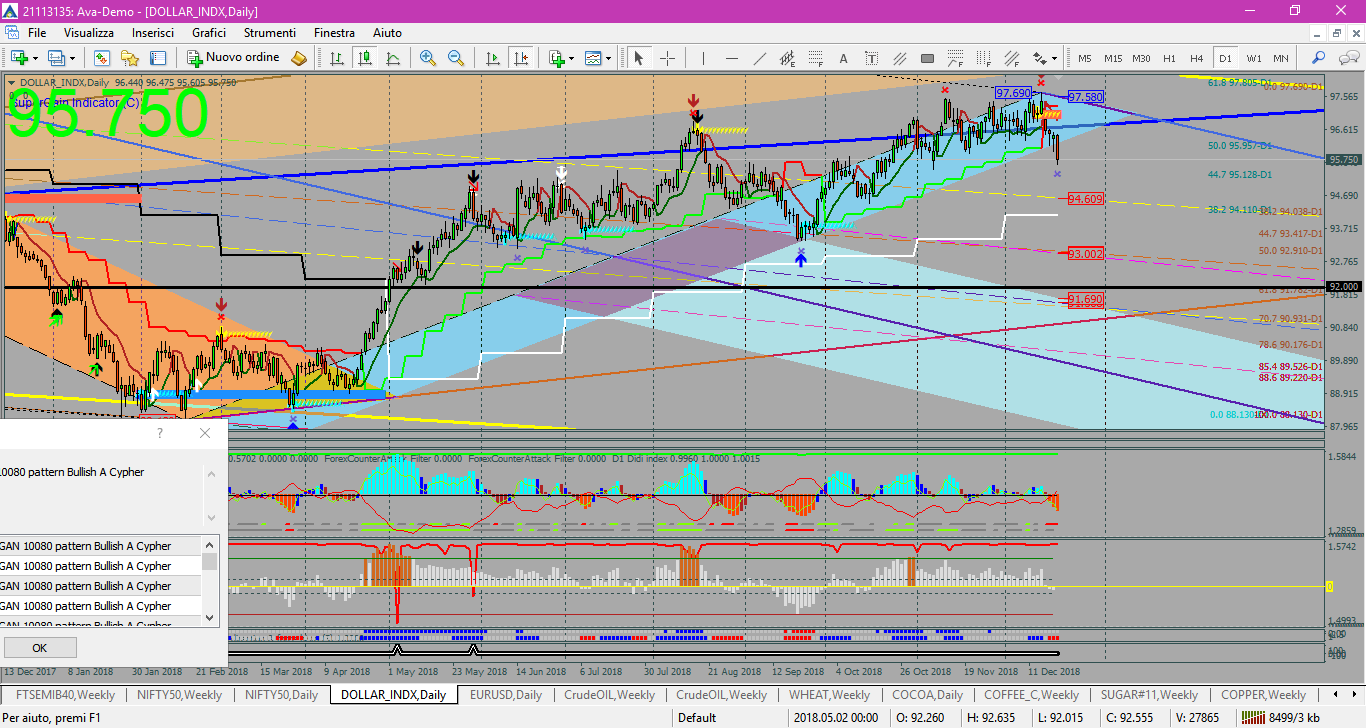The height and width of the screenshot is (728, 1366).
Task: Toggle Auto Scroll for the chart
Action: [x=491, y=58]
